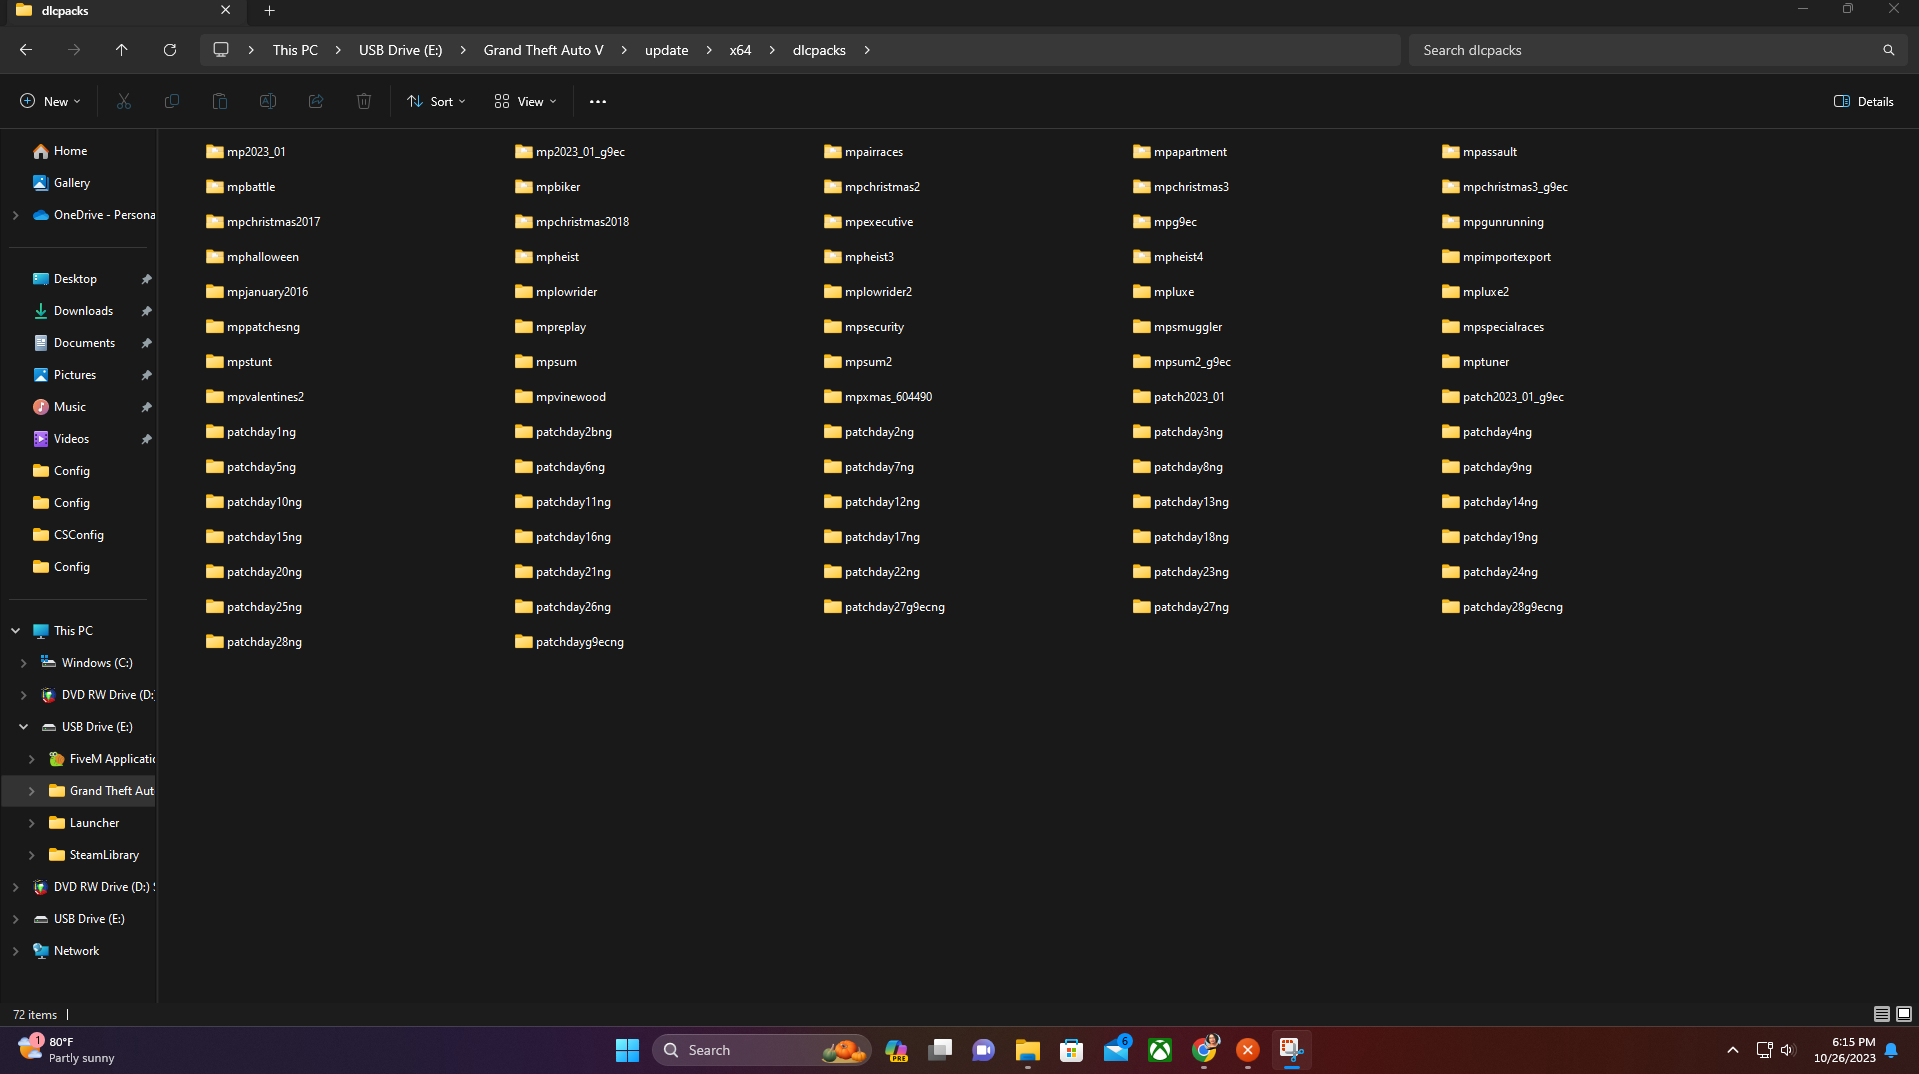Go back with the Back arrow
The image size is (1919, 1074).
26,50
